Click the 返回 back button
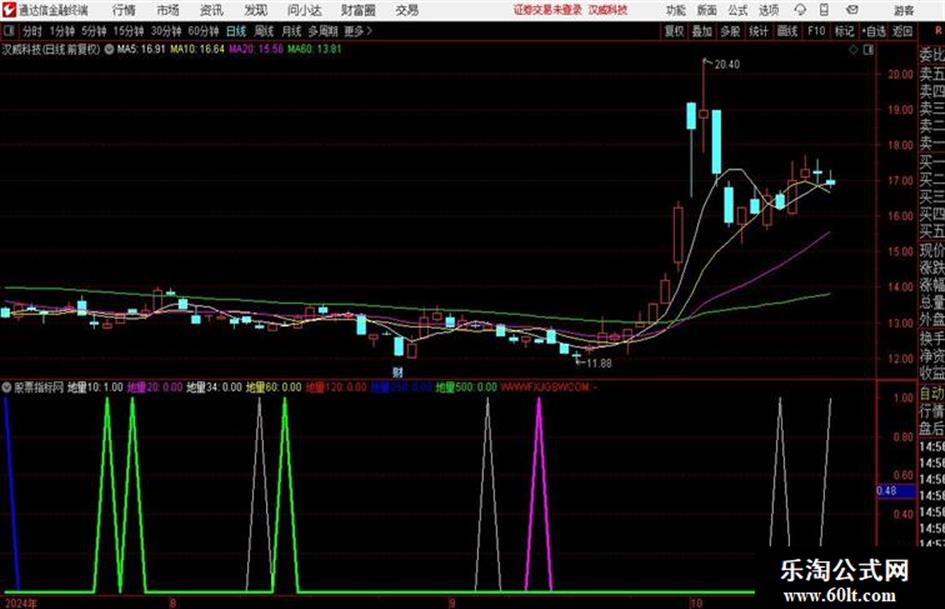The image size is (945, 609). click(903, 31)
